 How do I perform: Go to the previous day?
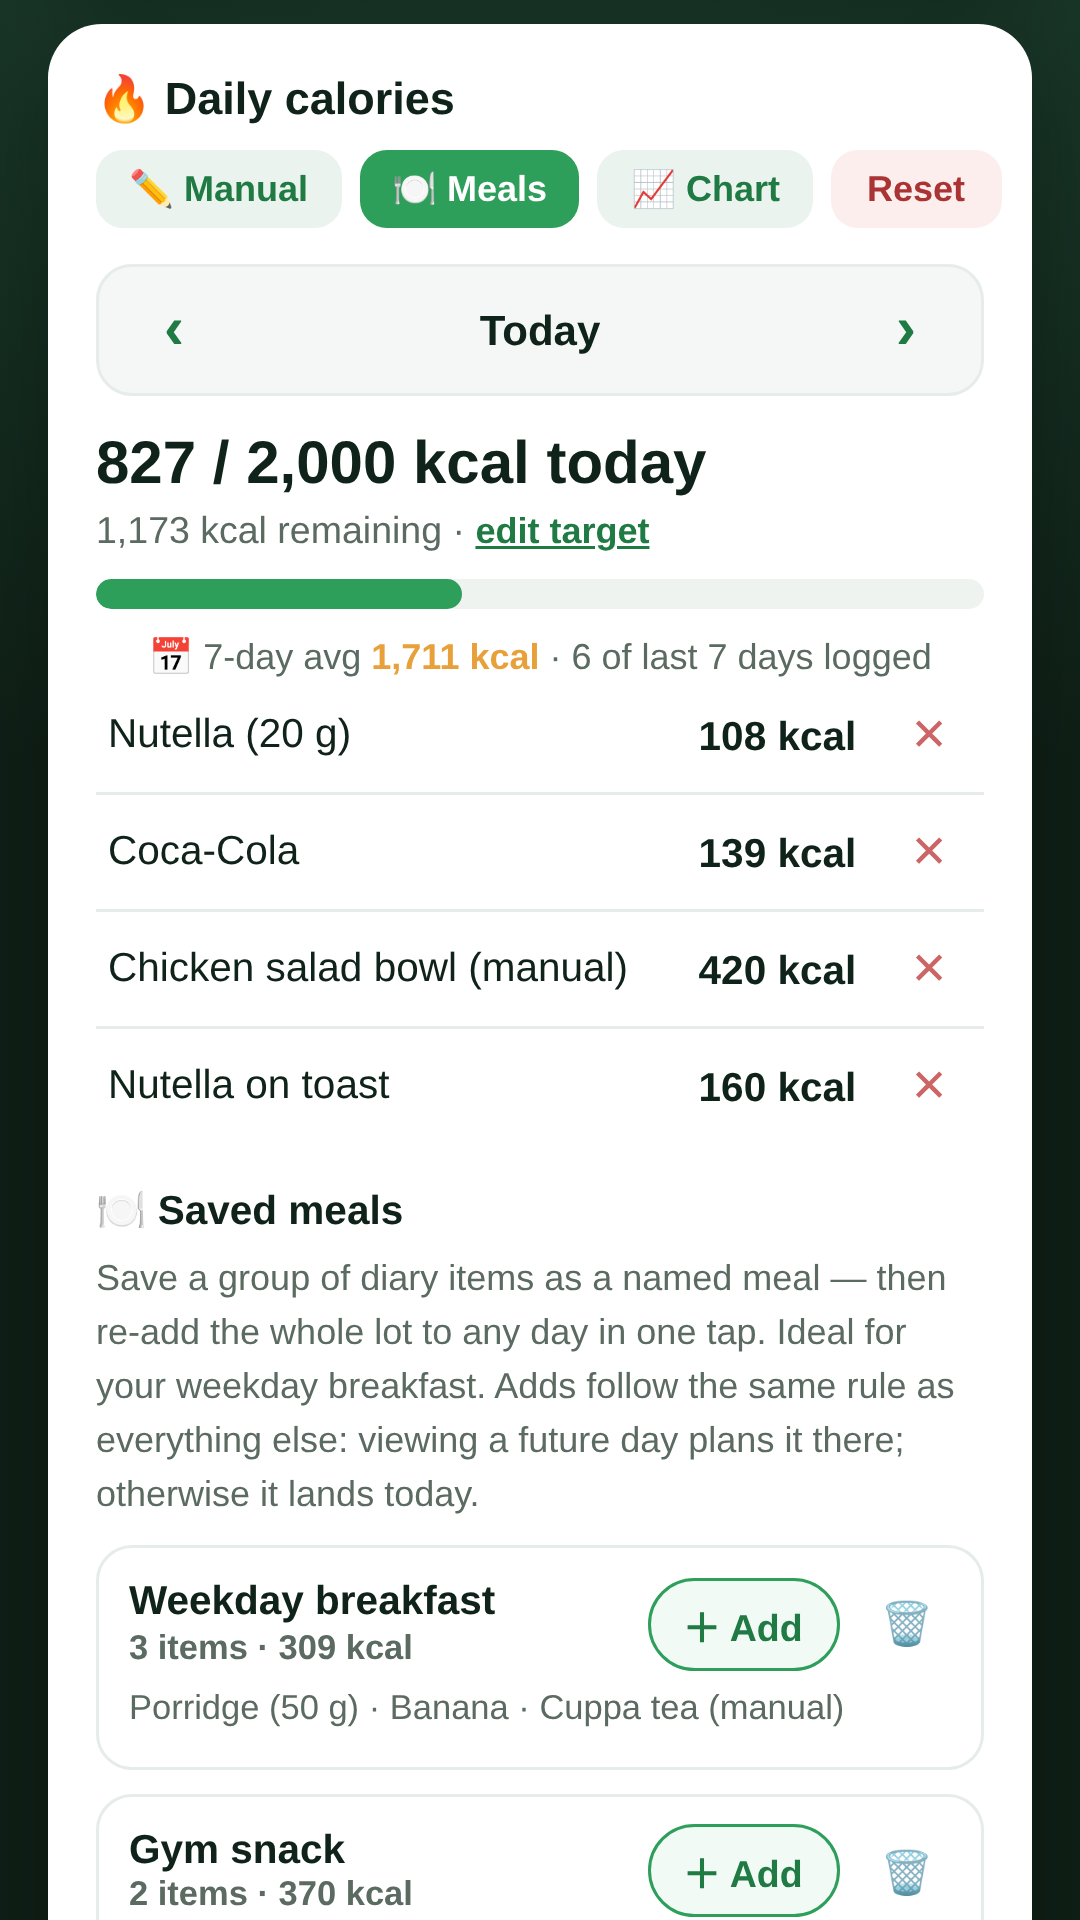click(174, 330)
